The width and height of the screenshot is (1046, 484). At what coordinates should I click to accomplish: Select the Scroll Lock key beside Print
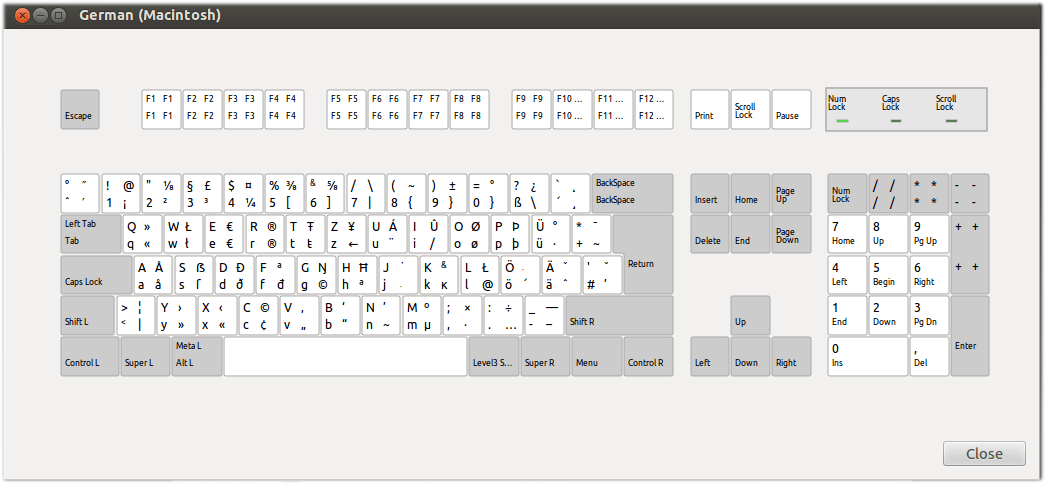pos(750,109)
